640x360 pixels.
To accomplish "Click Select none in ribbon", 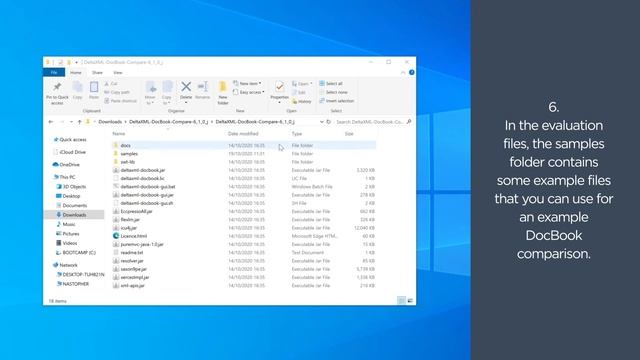I will click(333, 92).
